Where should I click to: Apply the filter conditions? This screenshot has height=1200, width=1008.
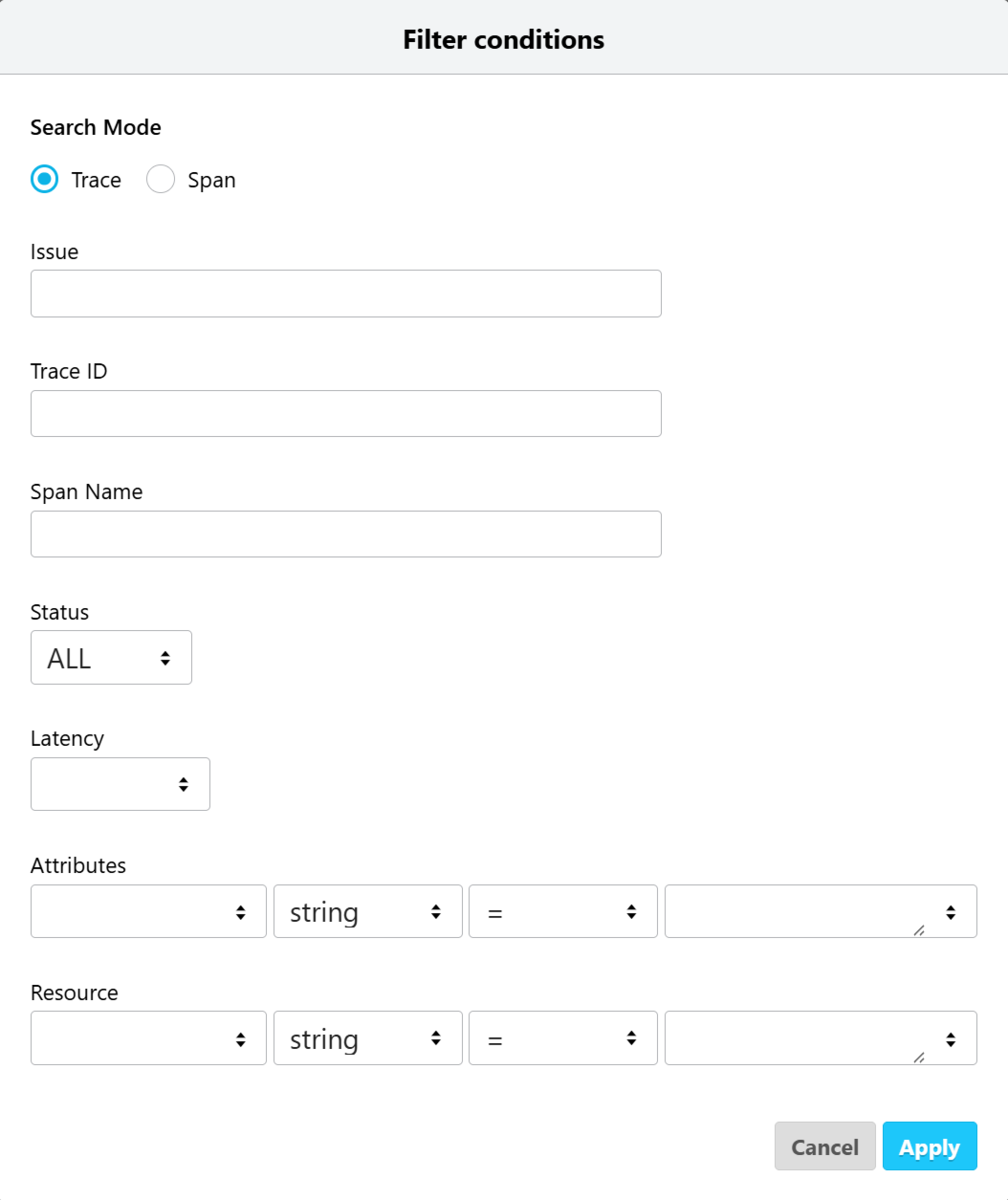(929, 1146)
